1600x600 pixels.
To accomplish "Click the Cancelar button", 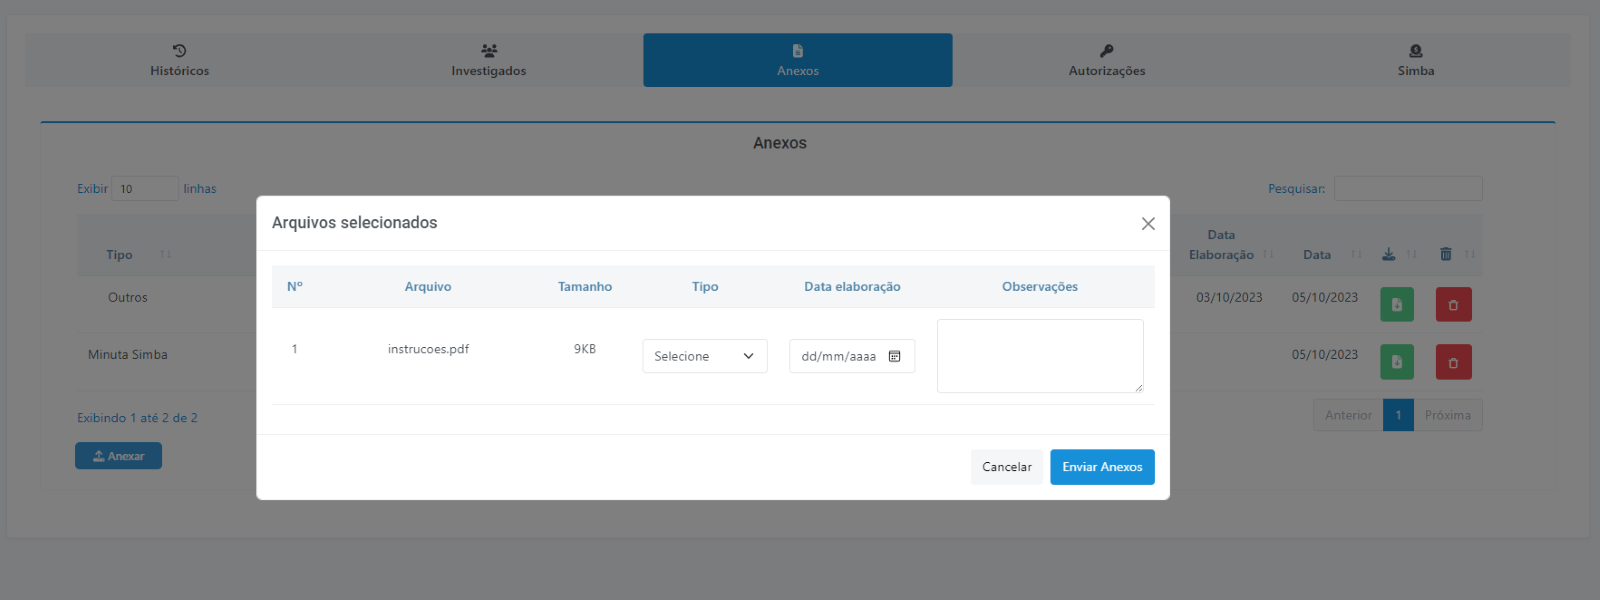I will [1007, 467].
